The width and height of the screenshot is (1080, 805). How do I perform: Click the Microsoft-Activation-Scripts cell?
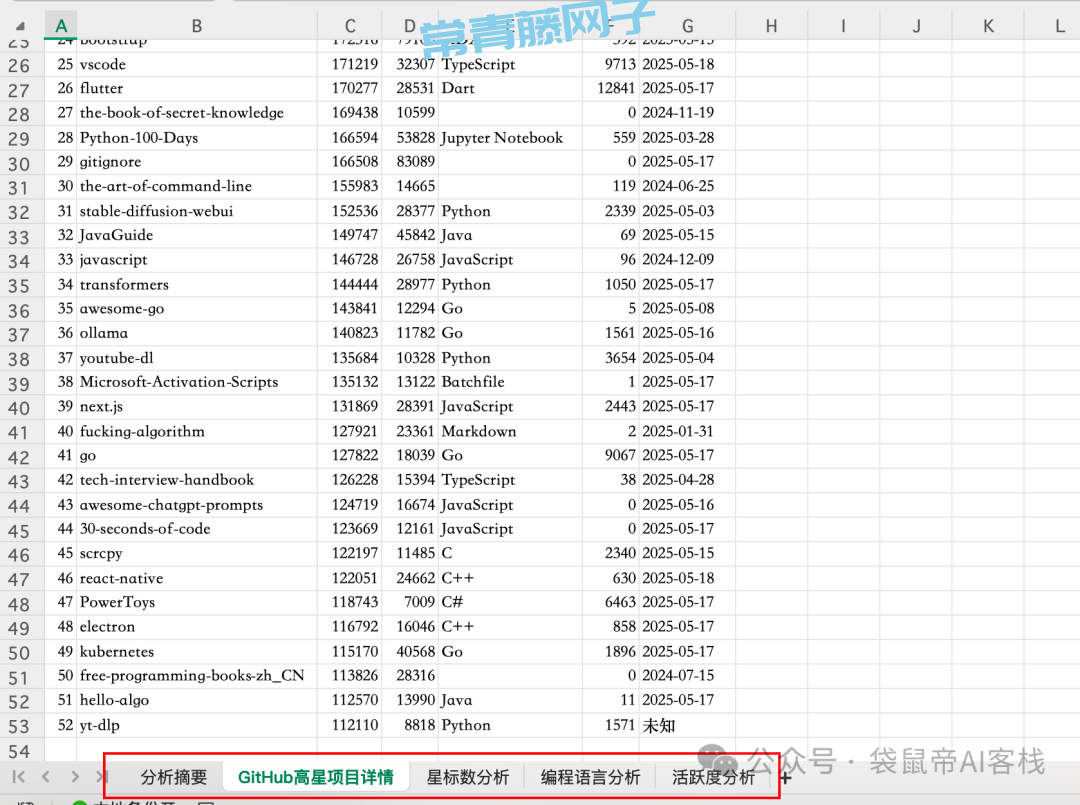point(197,382)
